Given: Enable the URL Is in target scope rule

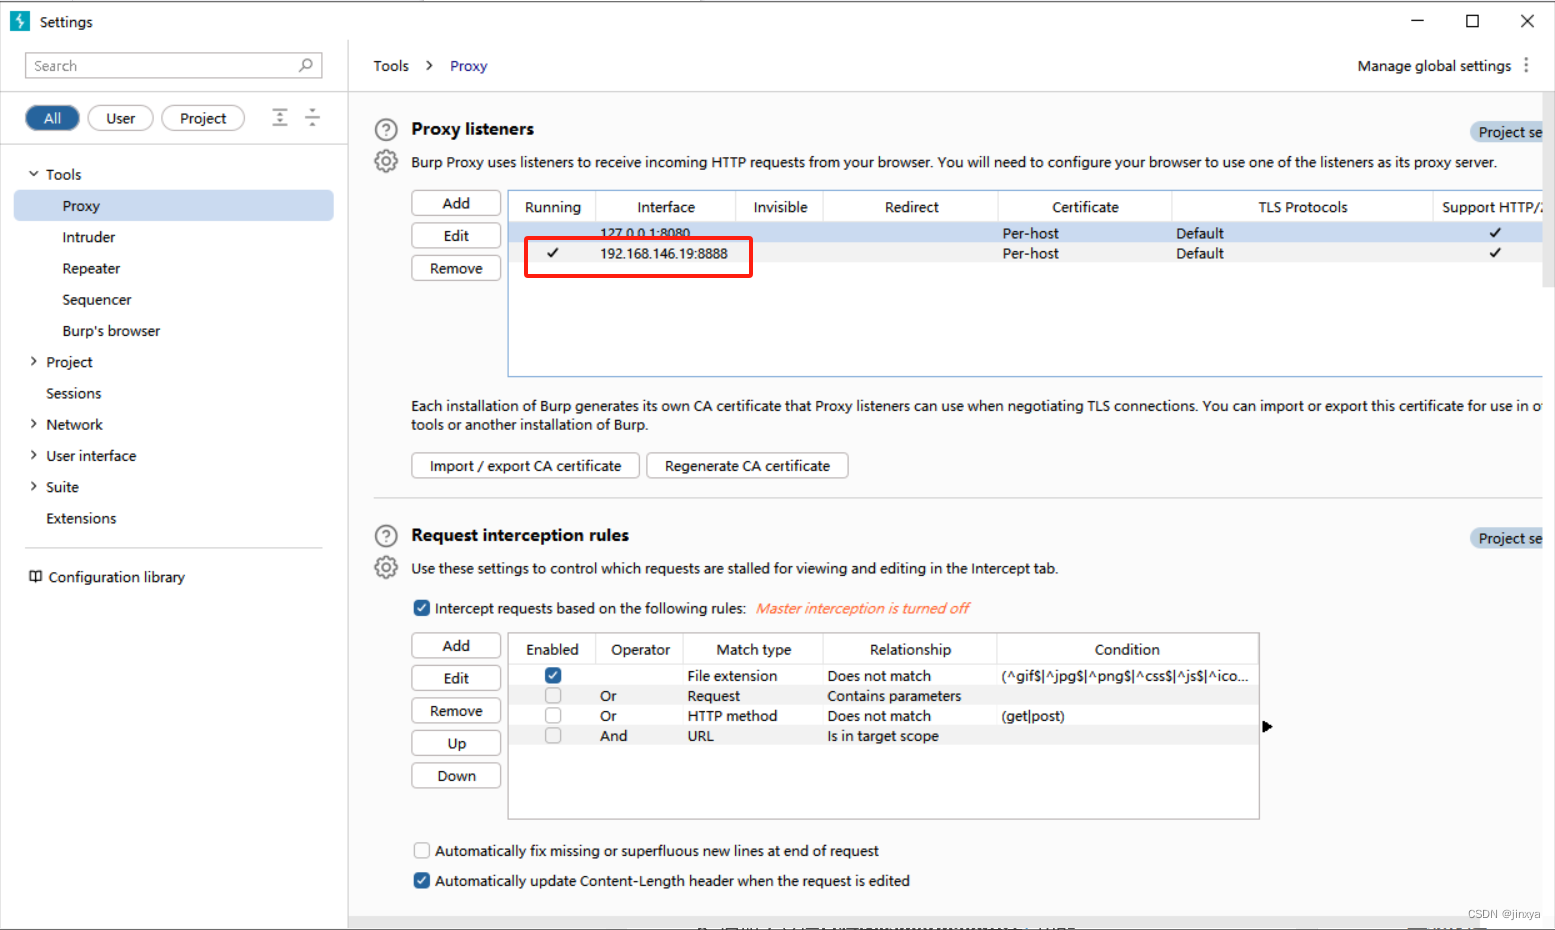Looking at the screenshot, I should [553, 736].
